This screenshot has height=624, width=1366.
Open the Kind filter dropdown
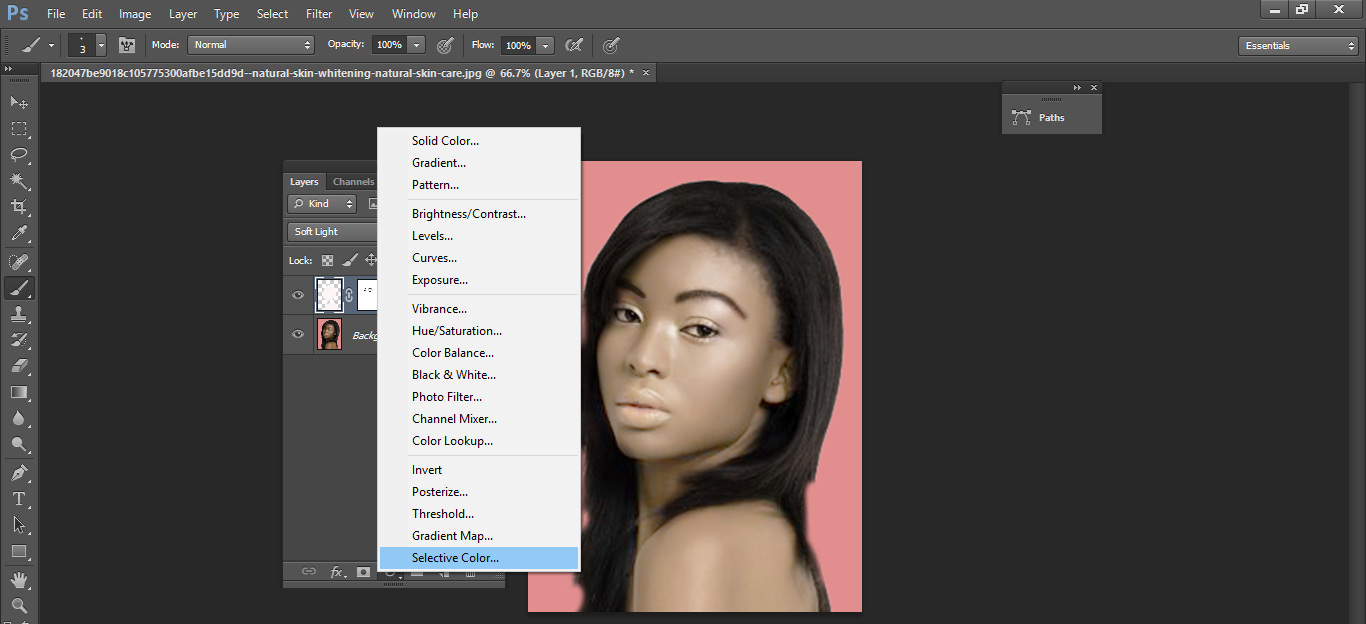[321, 203]
